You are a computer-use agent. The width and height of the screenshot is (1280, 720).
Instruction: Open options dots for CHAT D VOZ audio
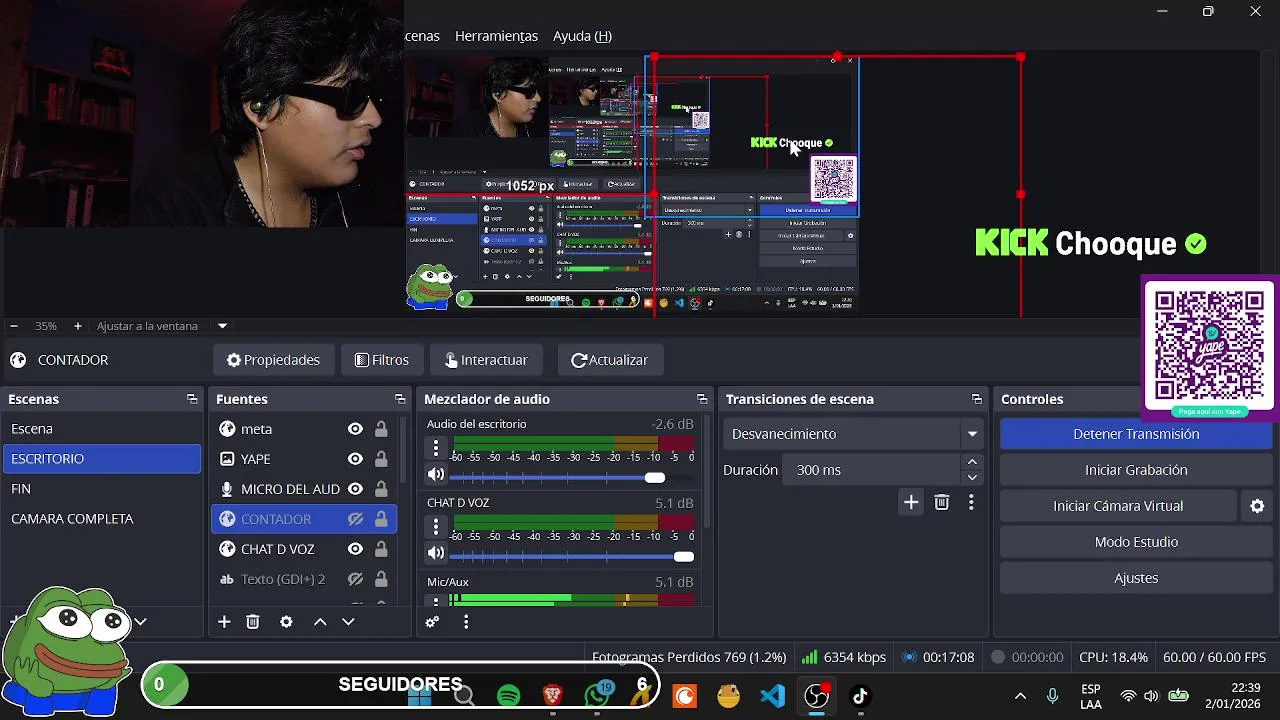436,526
